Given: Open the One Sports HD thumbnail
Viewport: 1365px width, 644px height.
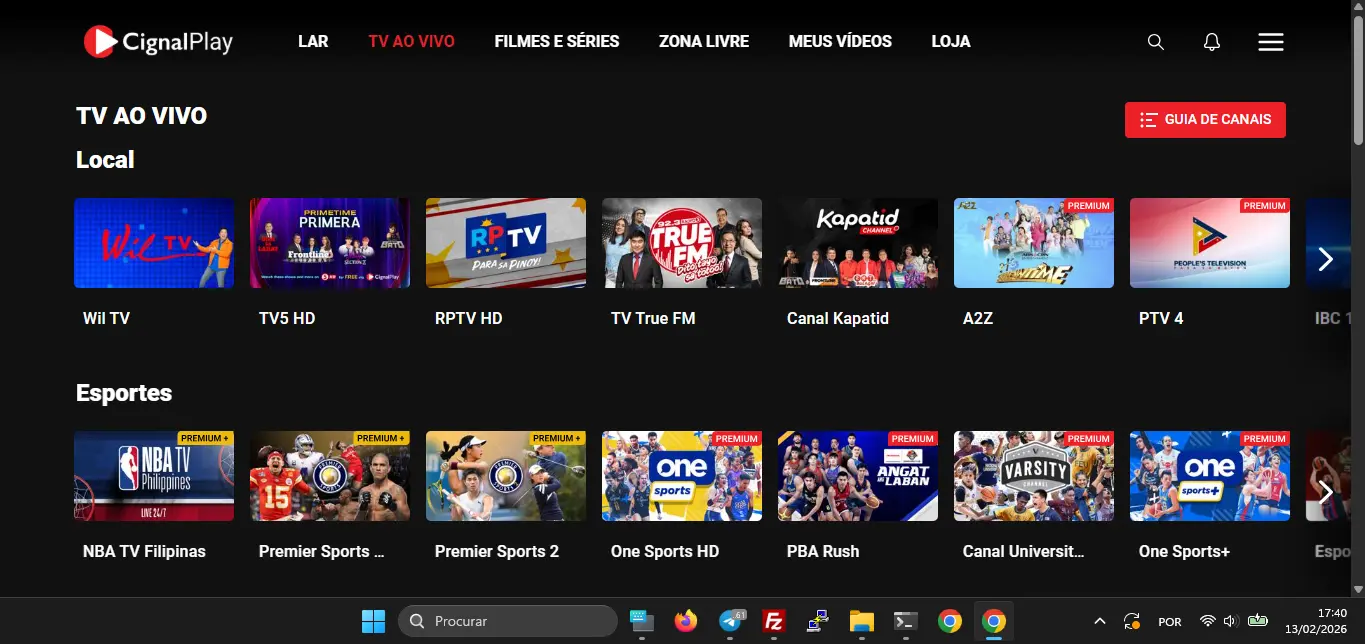Looking at the screenshot, I should (x=682, y=476).
